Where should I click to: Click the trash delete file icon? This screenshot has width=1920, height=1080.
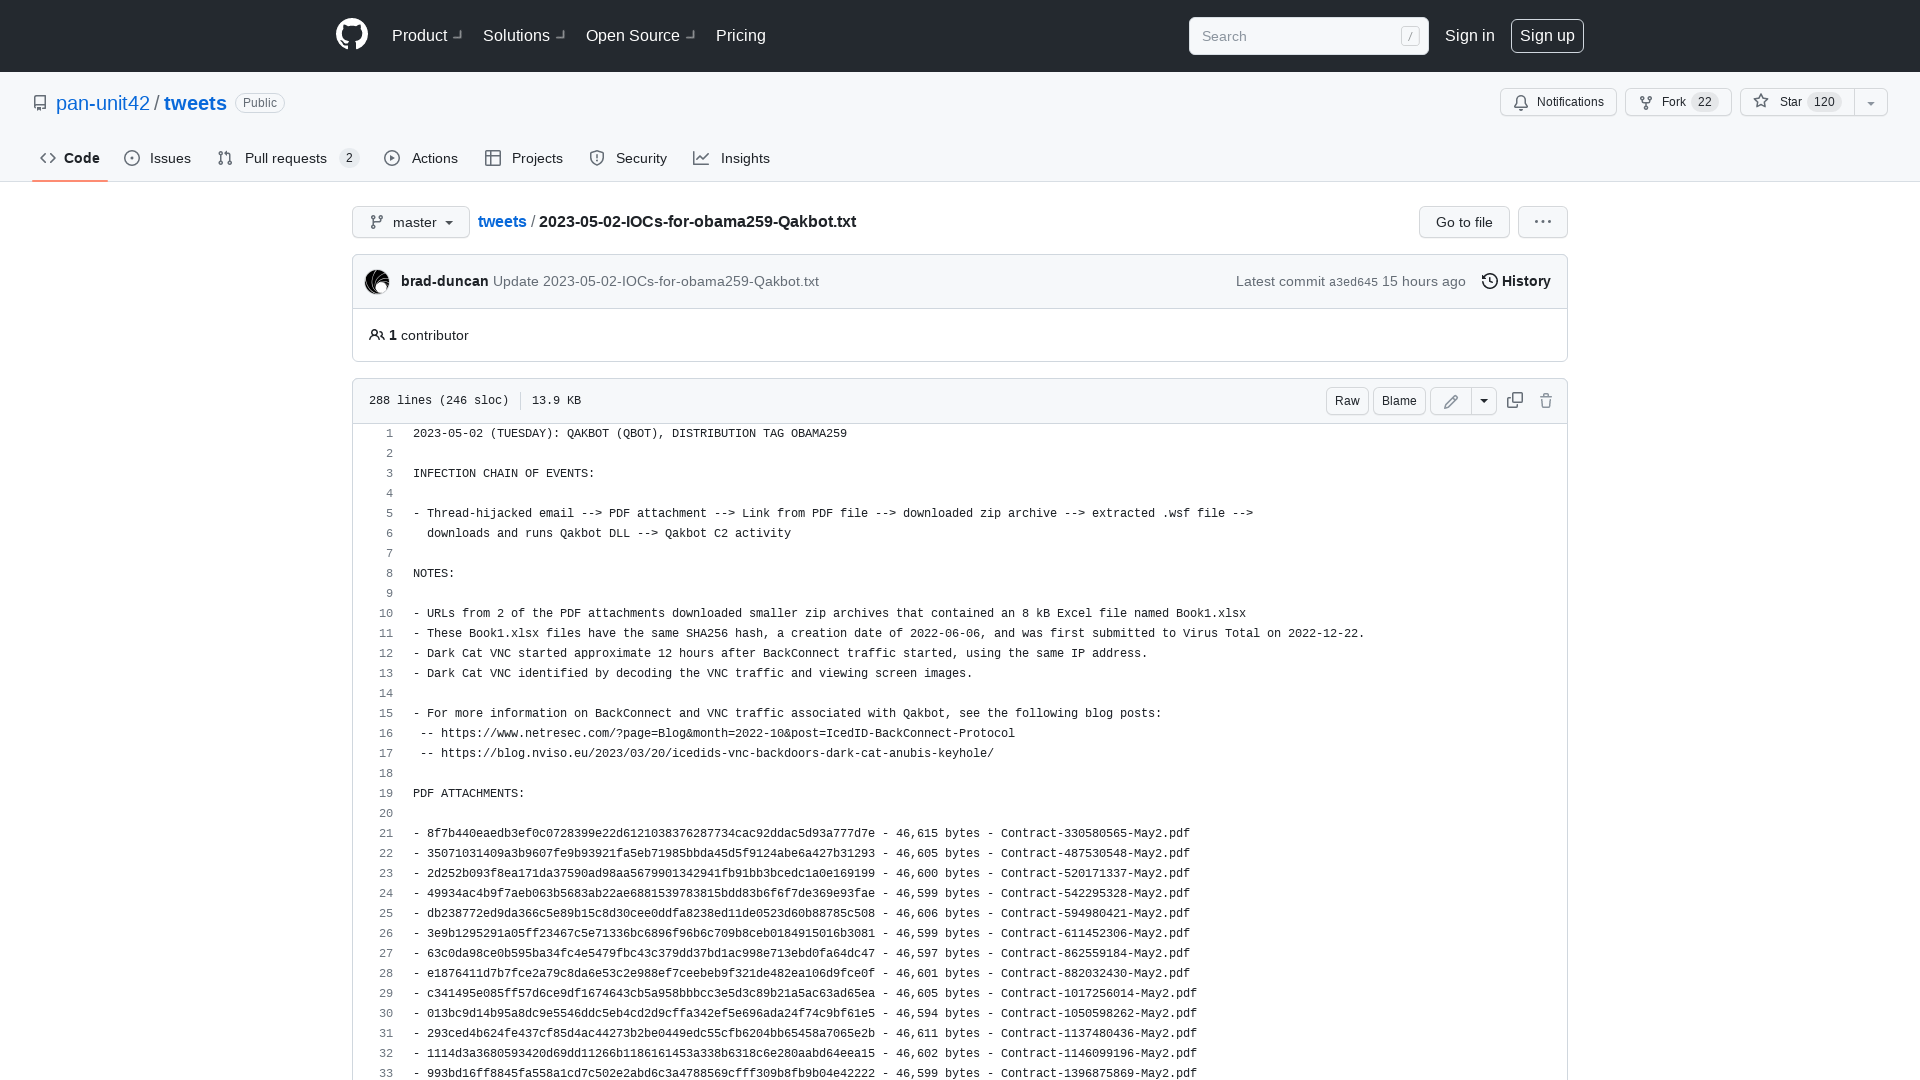(1546, 401)
